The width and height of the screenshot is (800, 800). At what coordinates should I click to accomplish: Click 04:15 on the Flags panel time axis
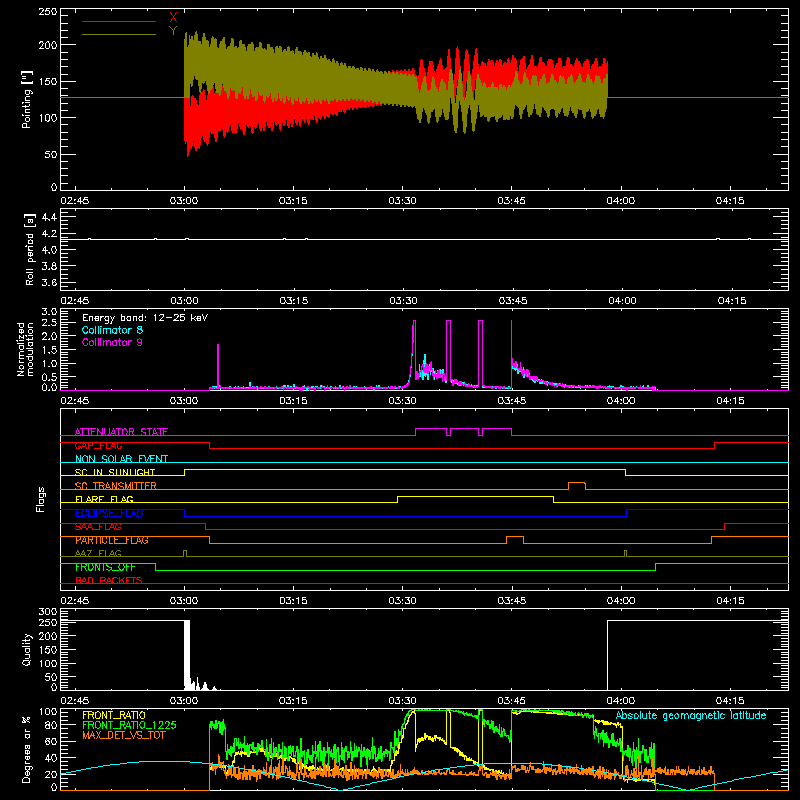pos(730,601)
